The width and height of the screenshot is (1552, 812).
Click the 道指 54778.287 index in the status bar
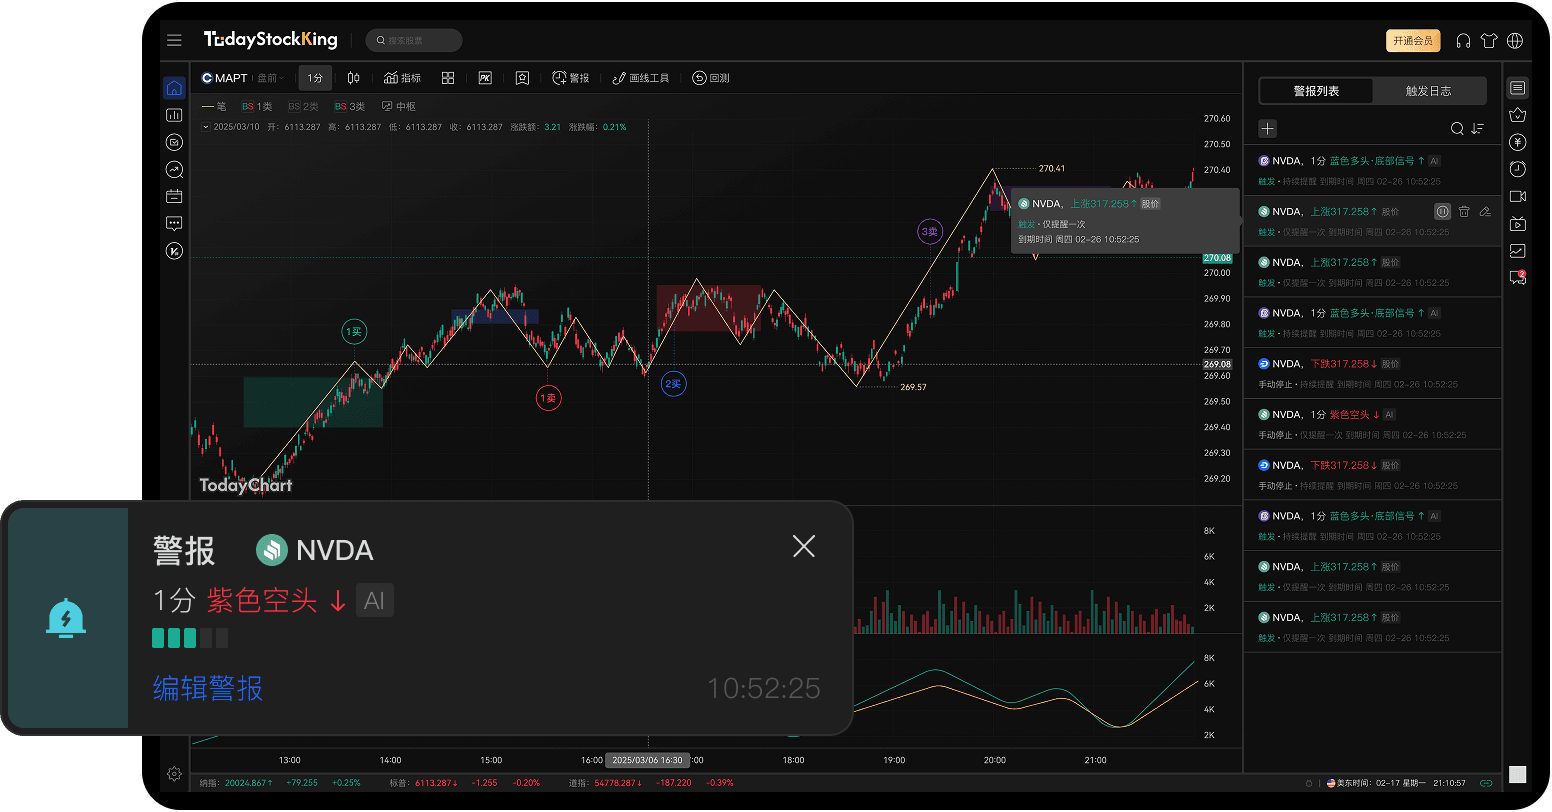click(605, 783)
